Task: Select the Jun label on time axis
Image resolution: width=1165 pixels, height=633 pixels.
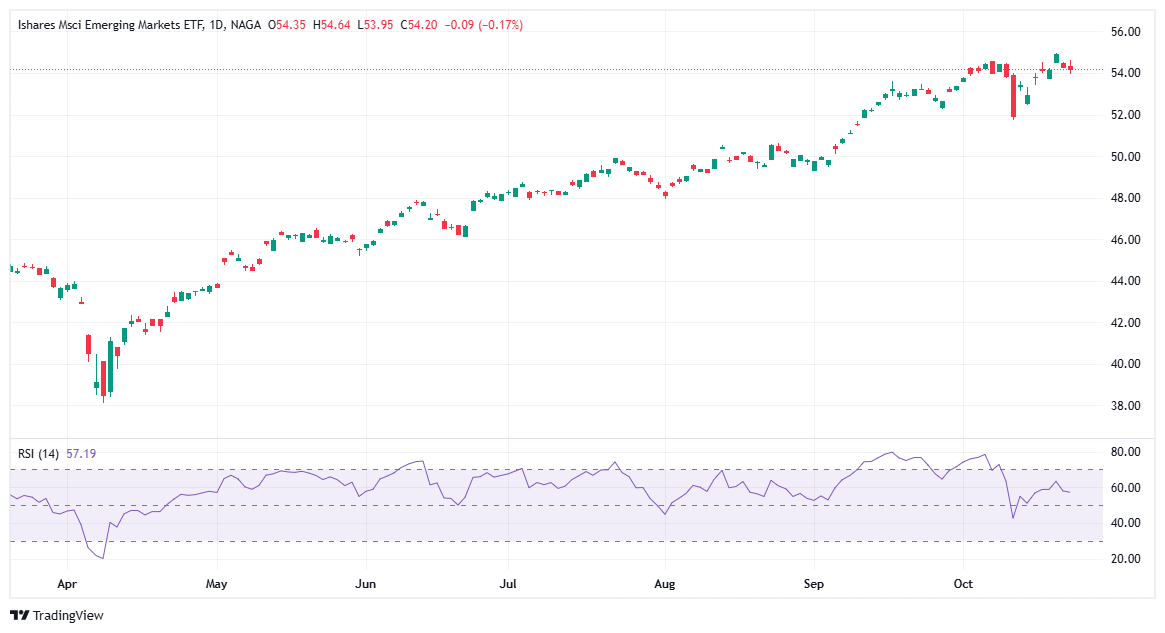Action: tap(365, 582)
